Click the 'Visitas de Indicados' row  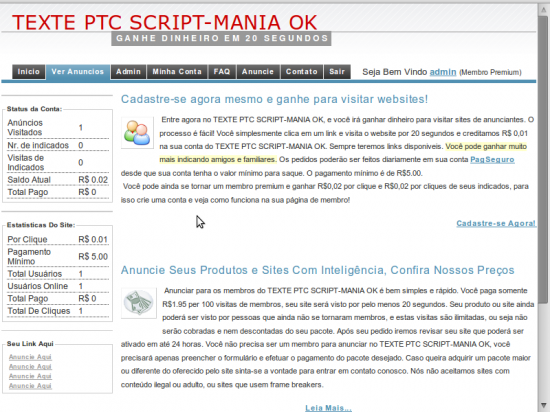[x=58, y=163]
